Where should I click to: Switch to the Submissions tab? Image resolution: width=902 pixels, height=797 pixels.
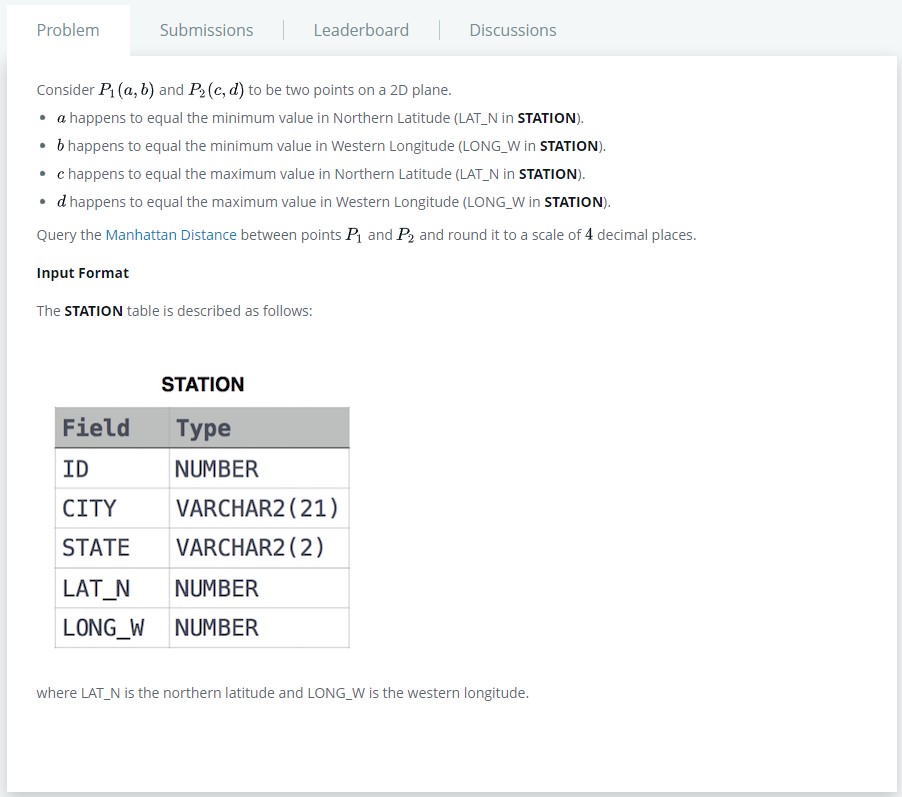pyautogui.click(x=206, y=30)
